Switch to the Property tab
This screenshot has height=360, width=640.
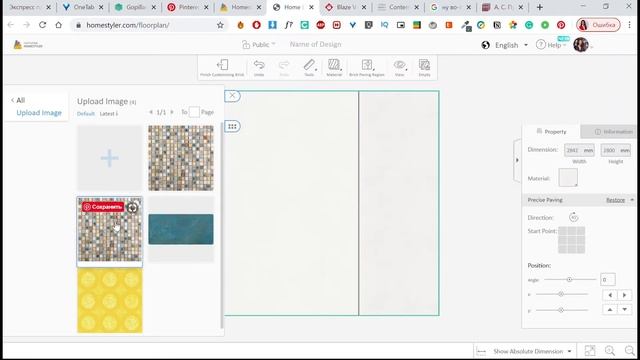551,131
